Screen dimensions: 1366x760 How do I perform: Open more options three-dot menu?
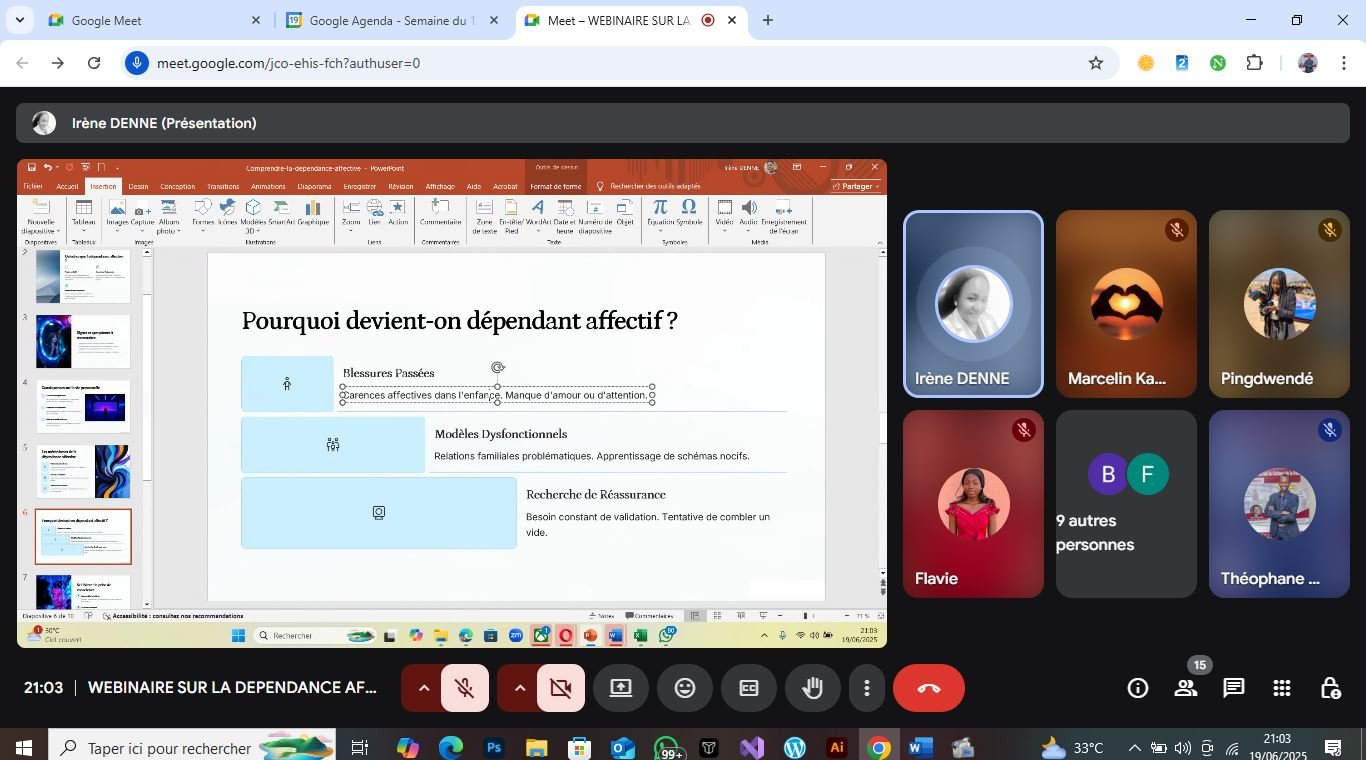click(867, 688)
